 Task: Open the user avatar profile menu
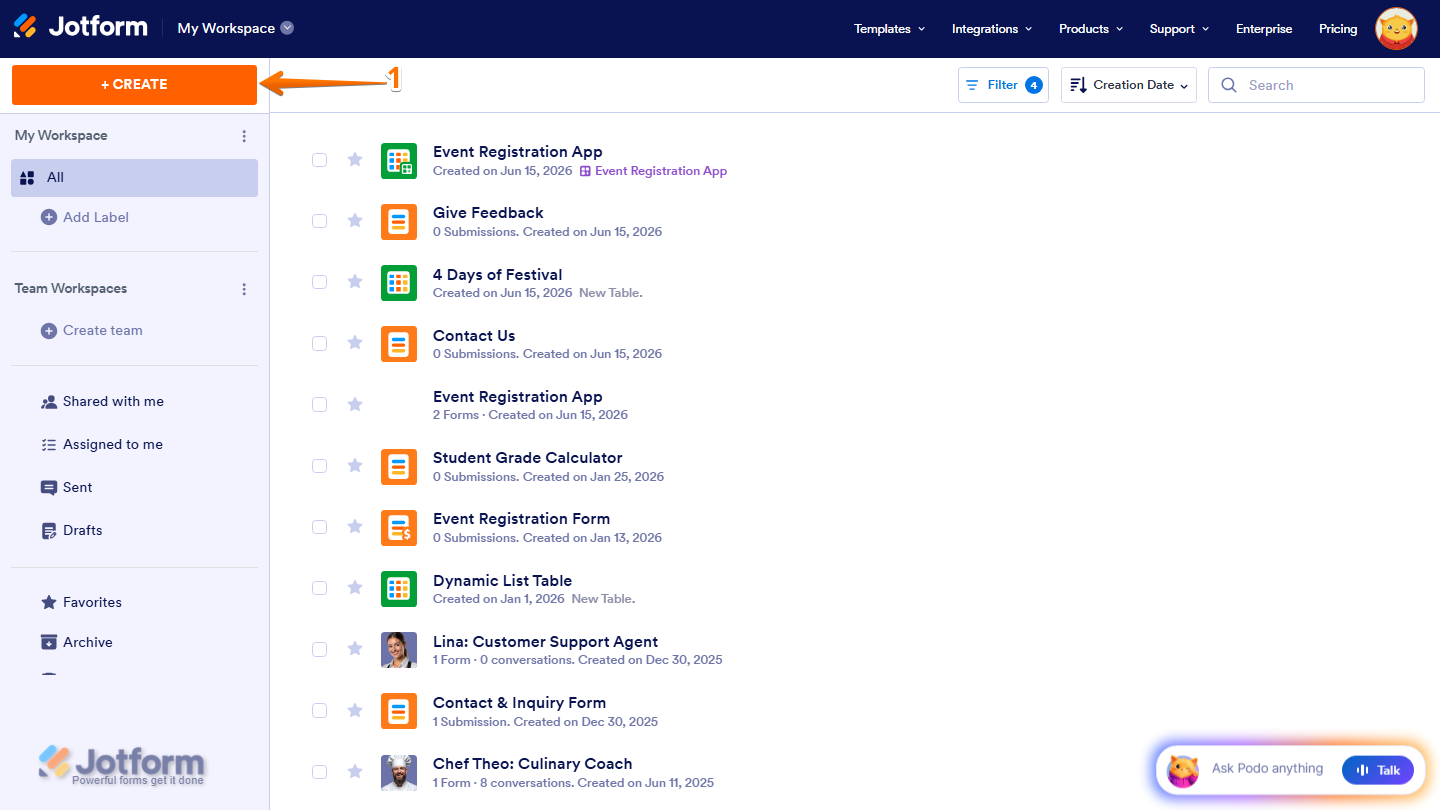(x=1396, y=29)
